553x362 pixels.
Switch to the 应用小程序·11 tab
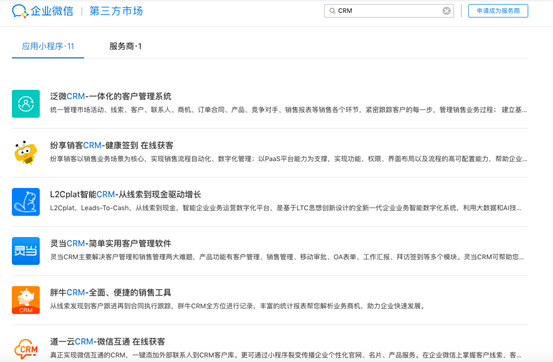[48, 46]
